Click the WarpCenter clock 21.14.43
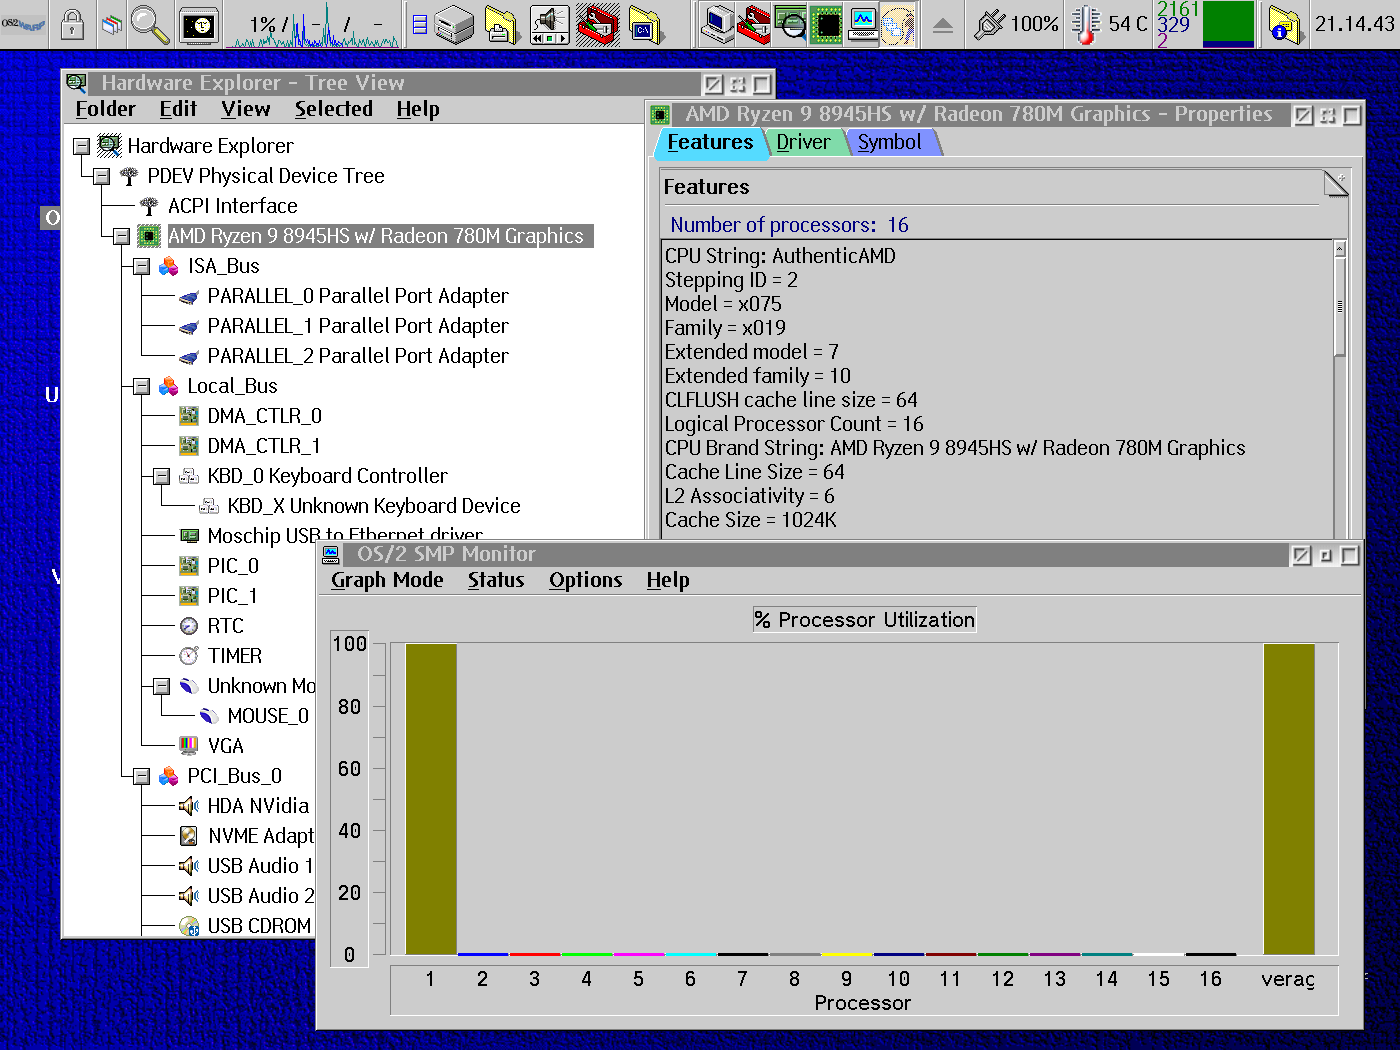 click(1354, 24)
